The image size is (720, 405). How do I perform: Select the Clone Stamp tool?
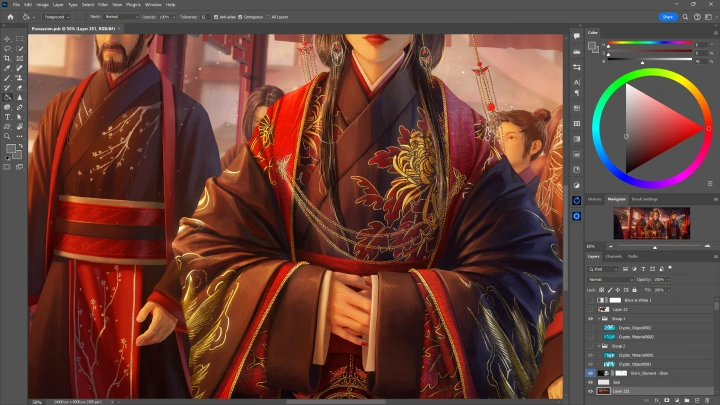coord(19,78)
